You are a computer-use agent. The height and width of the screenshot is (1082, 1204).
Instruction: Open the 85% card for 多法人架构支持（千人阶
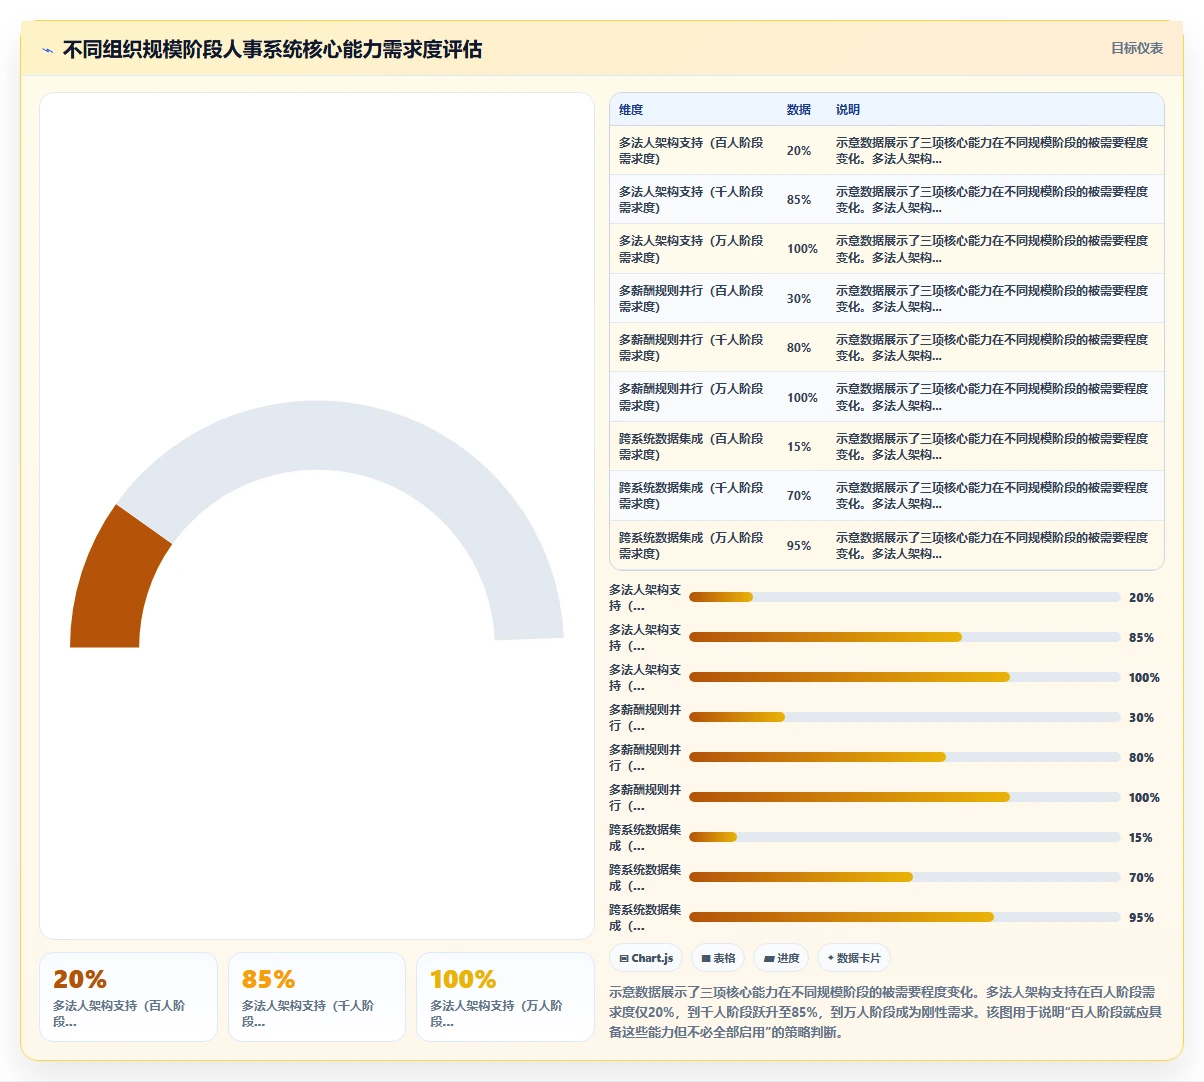tap(317, 997)
